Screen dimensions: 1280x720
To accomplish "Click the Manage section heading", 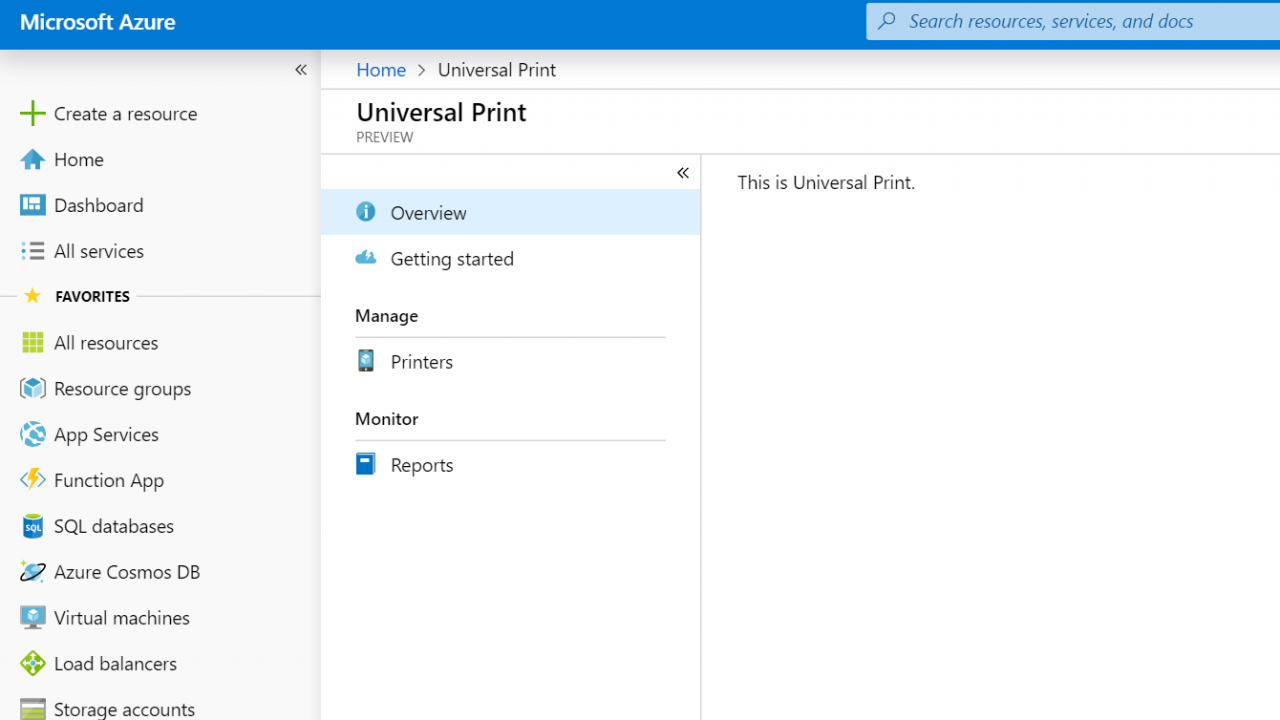I will coord(386,315).
